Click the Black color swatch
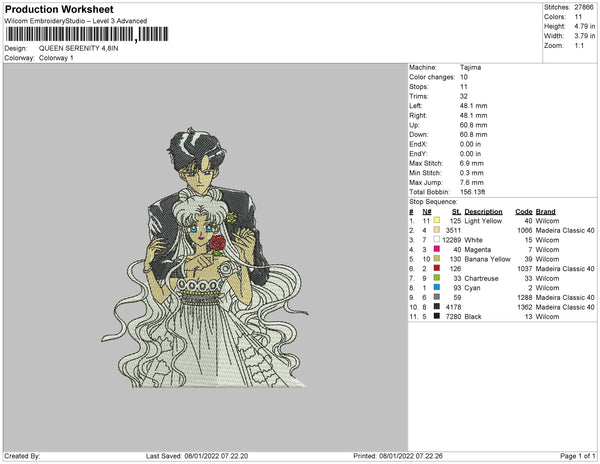600x464 pixels. pyautogui.click(x=437, y=316)
